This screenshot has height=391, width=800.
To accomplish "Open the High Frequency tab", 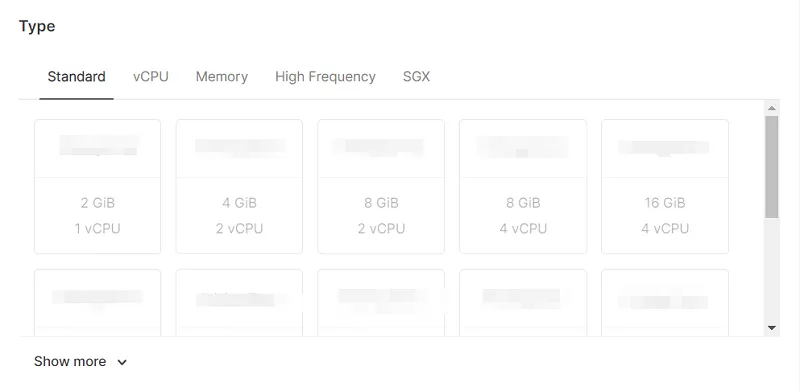I will (x=325, y=77).
